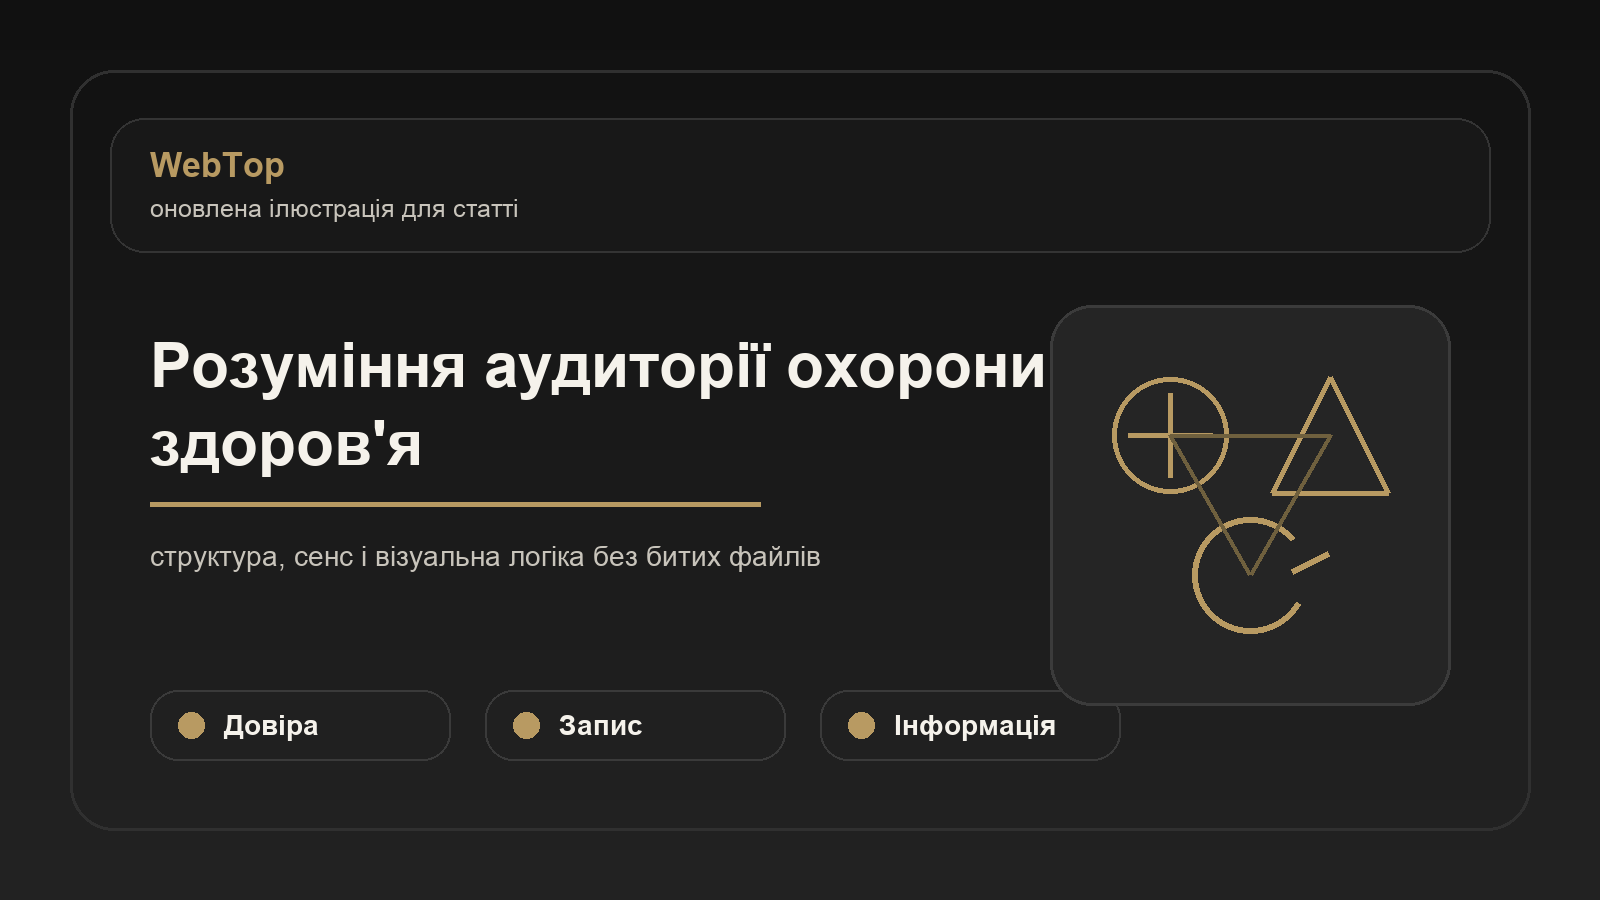Click the circle with cross symbol
The width and height of the screenshot is (1600, 900).
coord(1170,435)
